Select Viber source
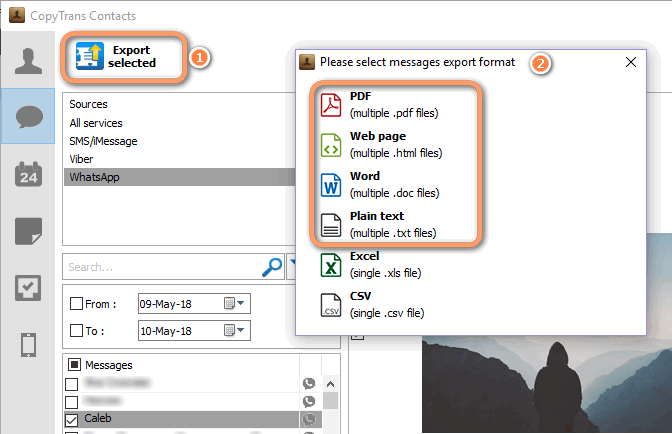Screen dimensions: 672x434 (x=81, y=159)
